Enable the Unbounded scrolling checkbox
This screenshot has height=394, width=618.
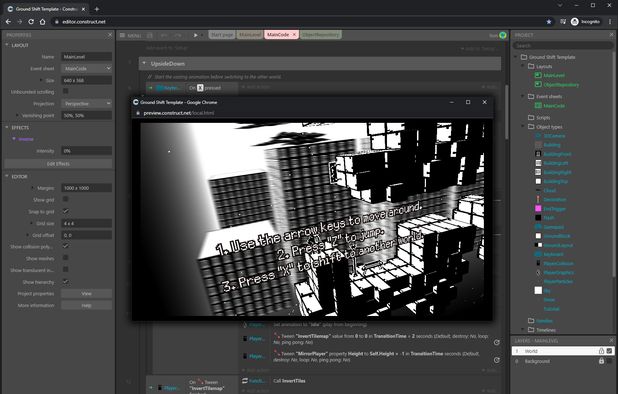(x=66, y=91)
